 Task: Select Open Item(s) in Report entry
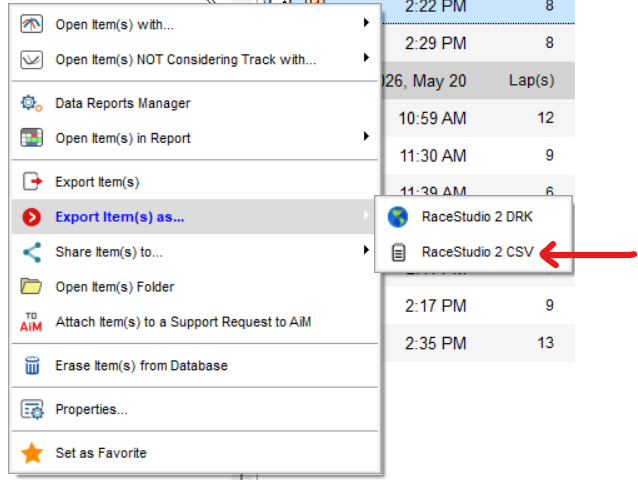click(x=195, y=138)
